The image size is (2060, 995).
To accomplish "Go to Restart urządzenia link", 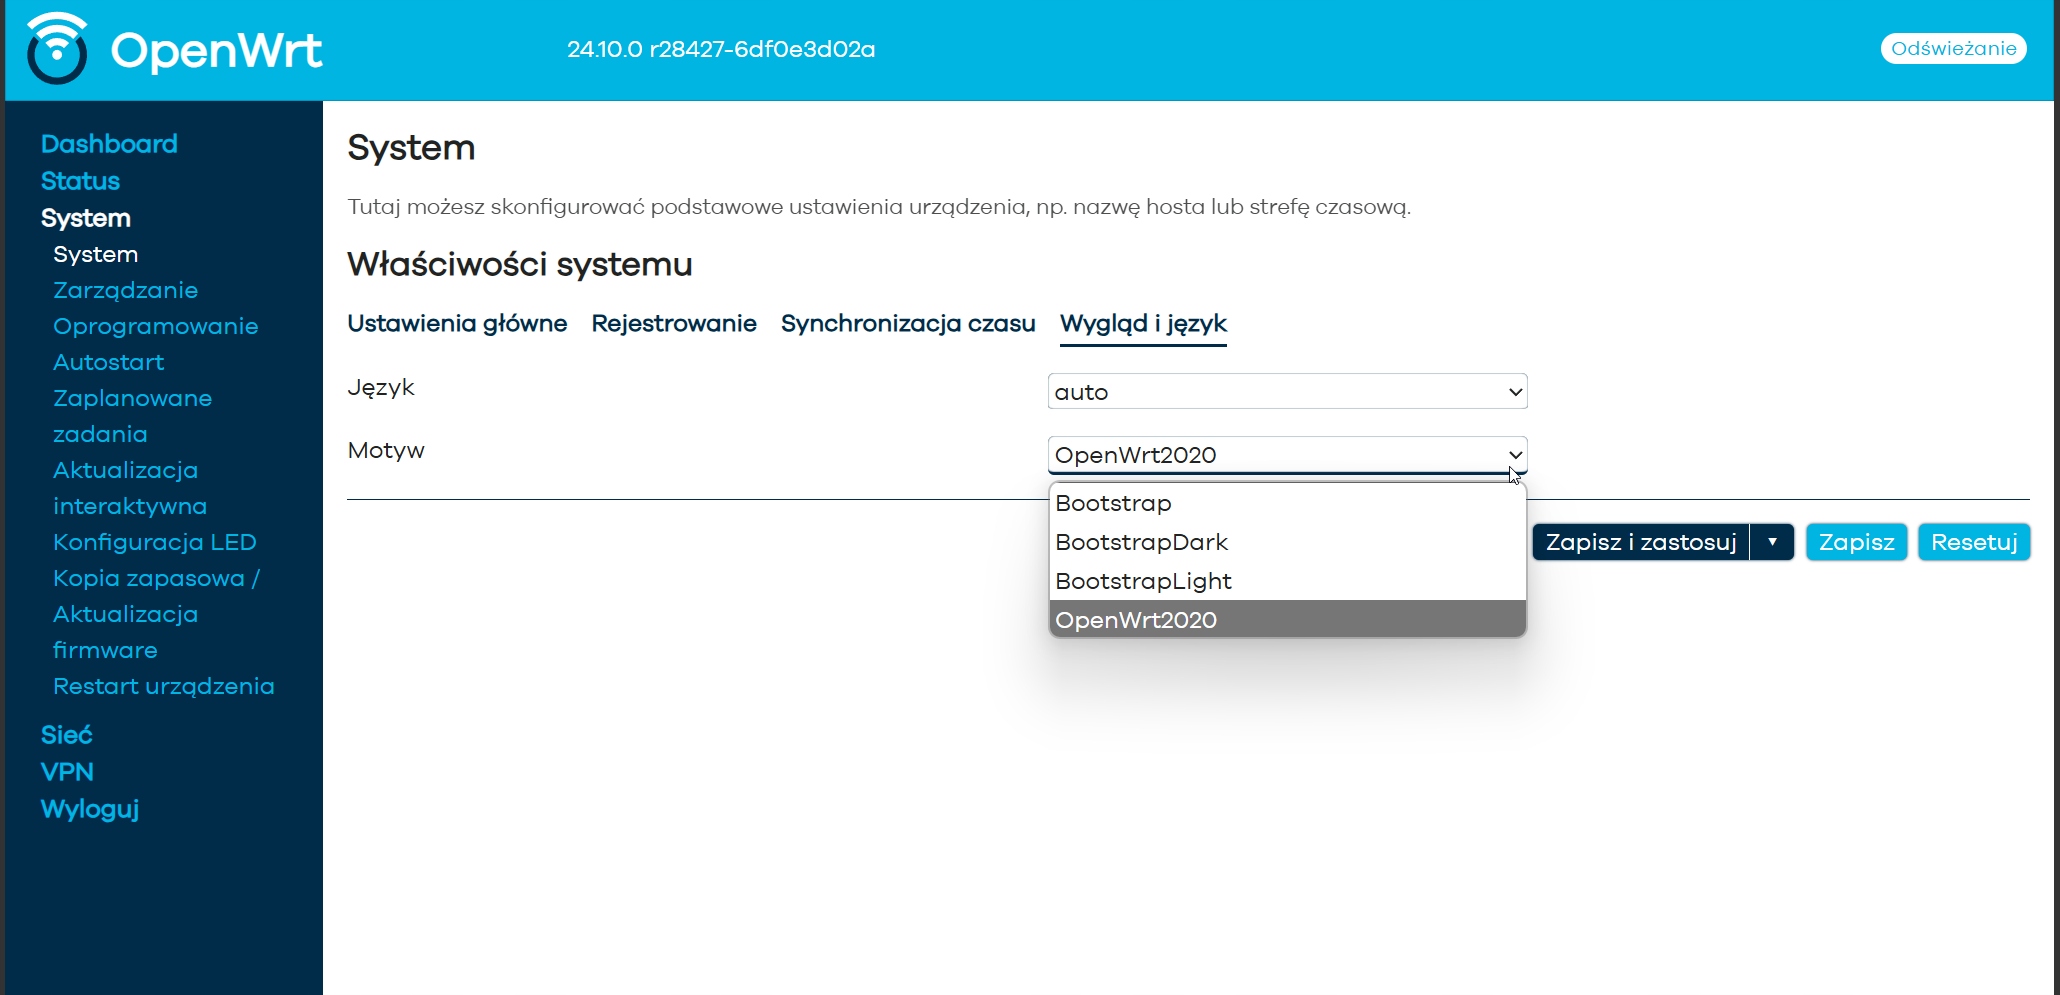I will pos(163,686).
